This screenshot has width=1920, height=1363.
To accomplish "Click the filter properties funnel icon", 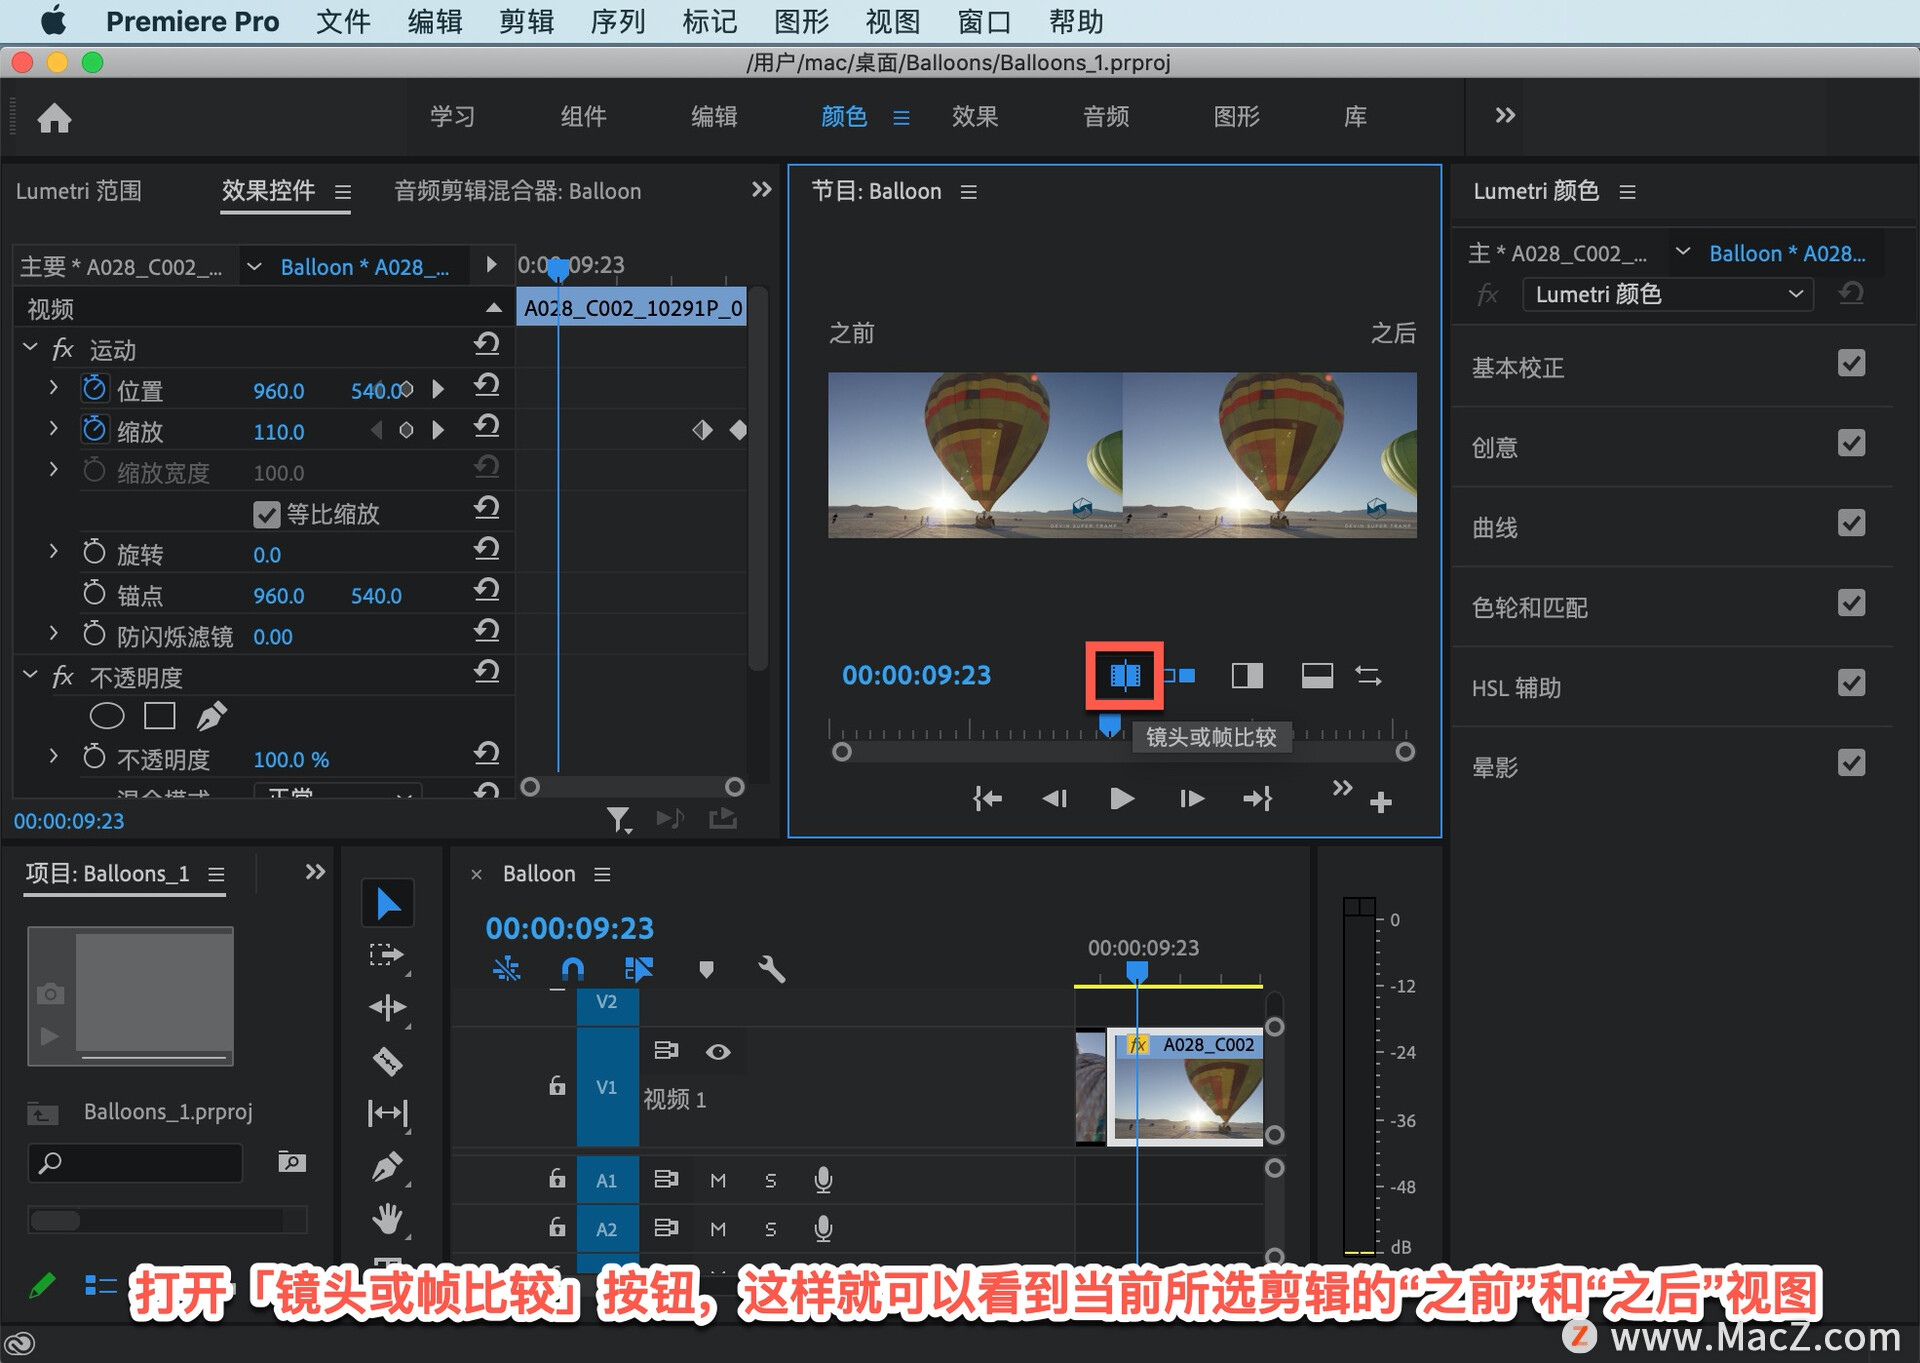I will [619, 820].
